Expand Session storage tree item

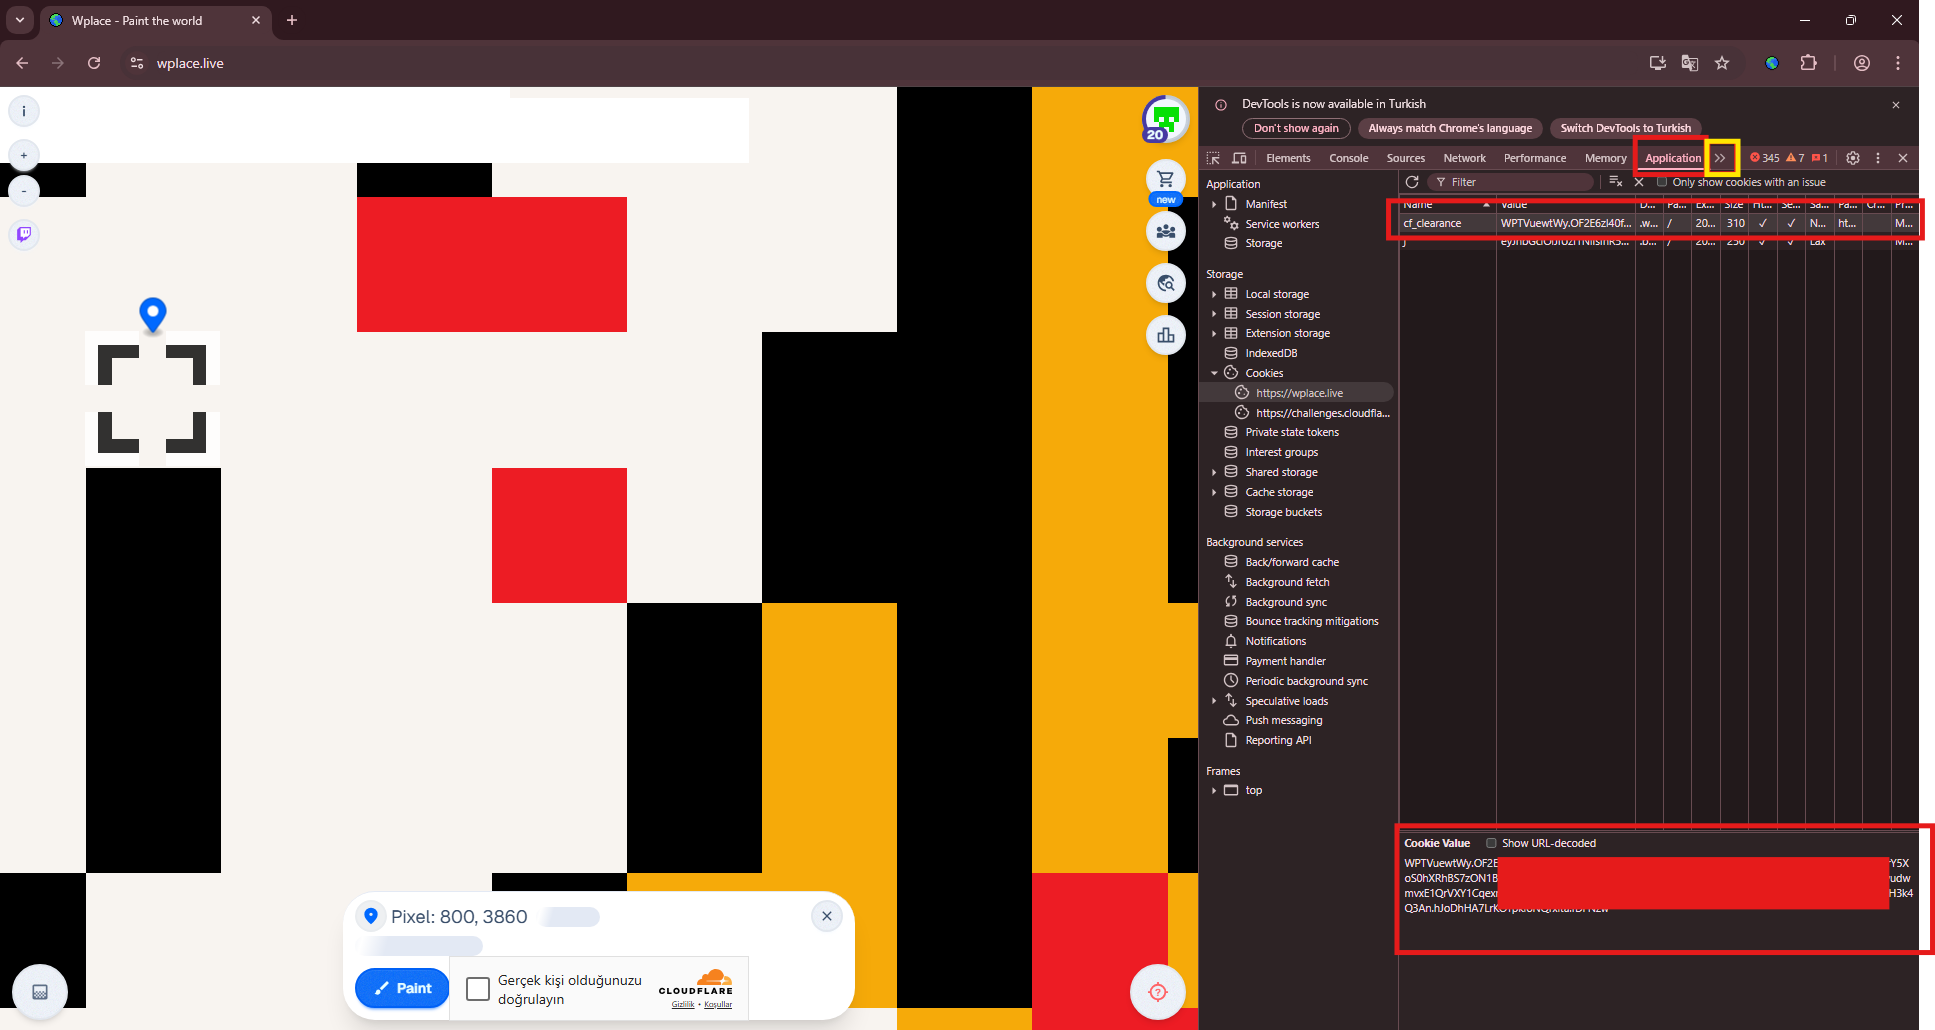pyautogui.click(x=1214, y=314)
